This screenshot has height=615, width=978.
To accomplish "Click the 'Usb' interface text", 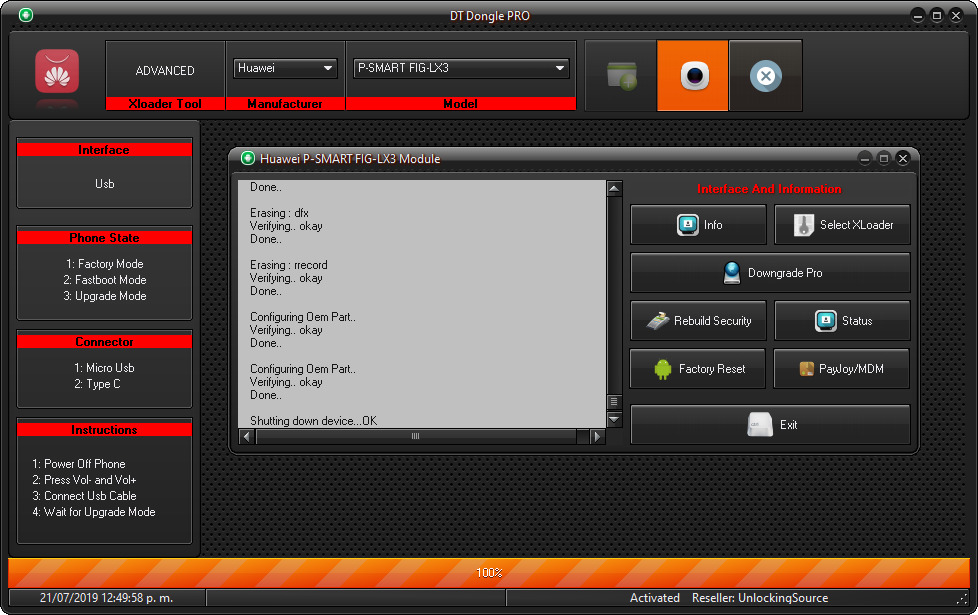I will pos(105,184).
